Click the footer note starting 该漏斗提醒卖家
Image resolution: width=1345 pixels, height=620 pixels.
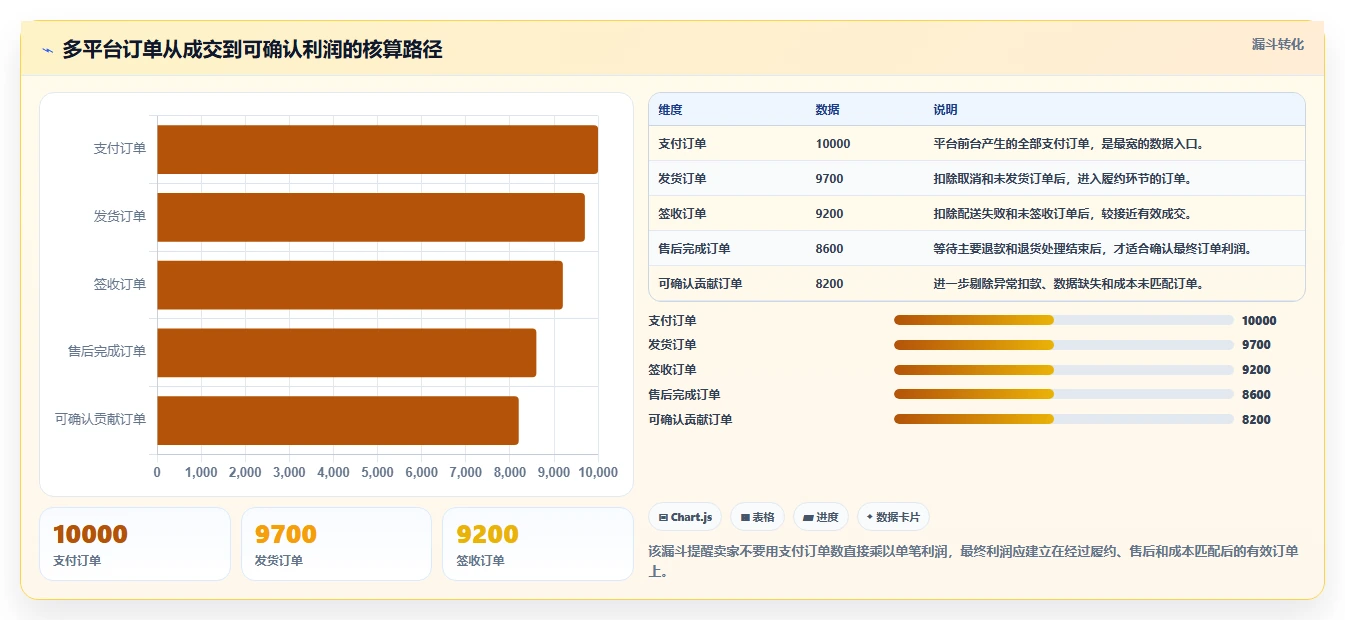point(975,562)
